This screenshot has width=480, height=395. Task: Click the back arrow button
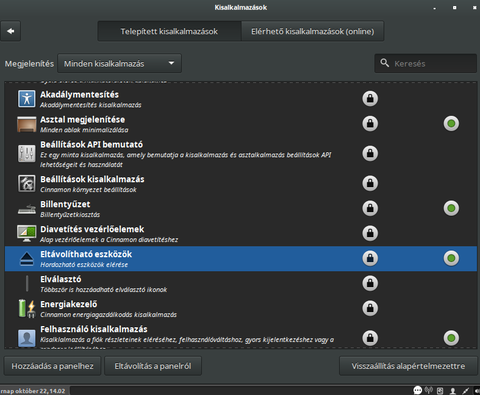pyautogui.click(x=11, y=31)
